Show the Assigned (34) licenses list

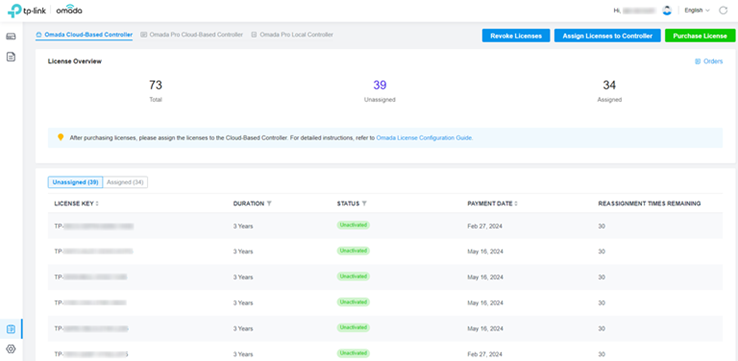coord(125,182)
